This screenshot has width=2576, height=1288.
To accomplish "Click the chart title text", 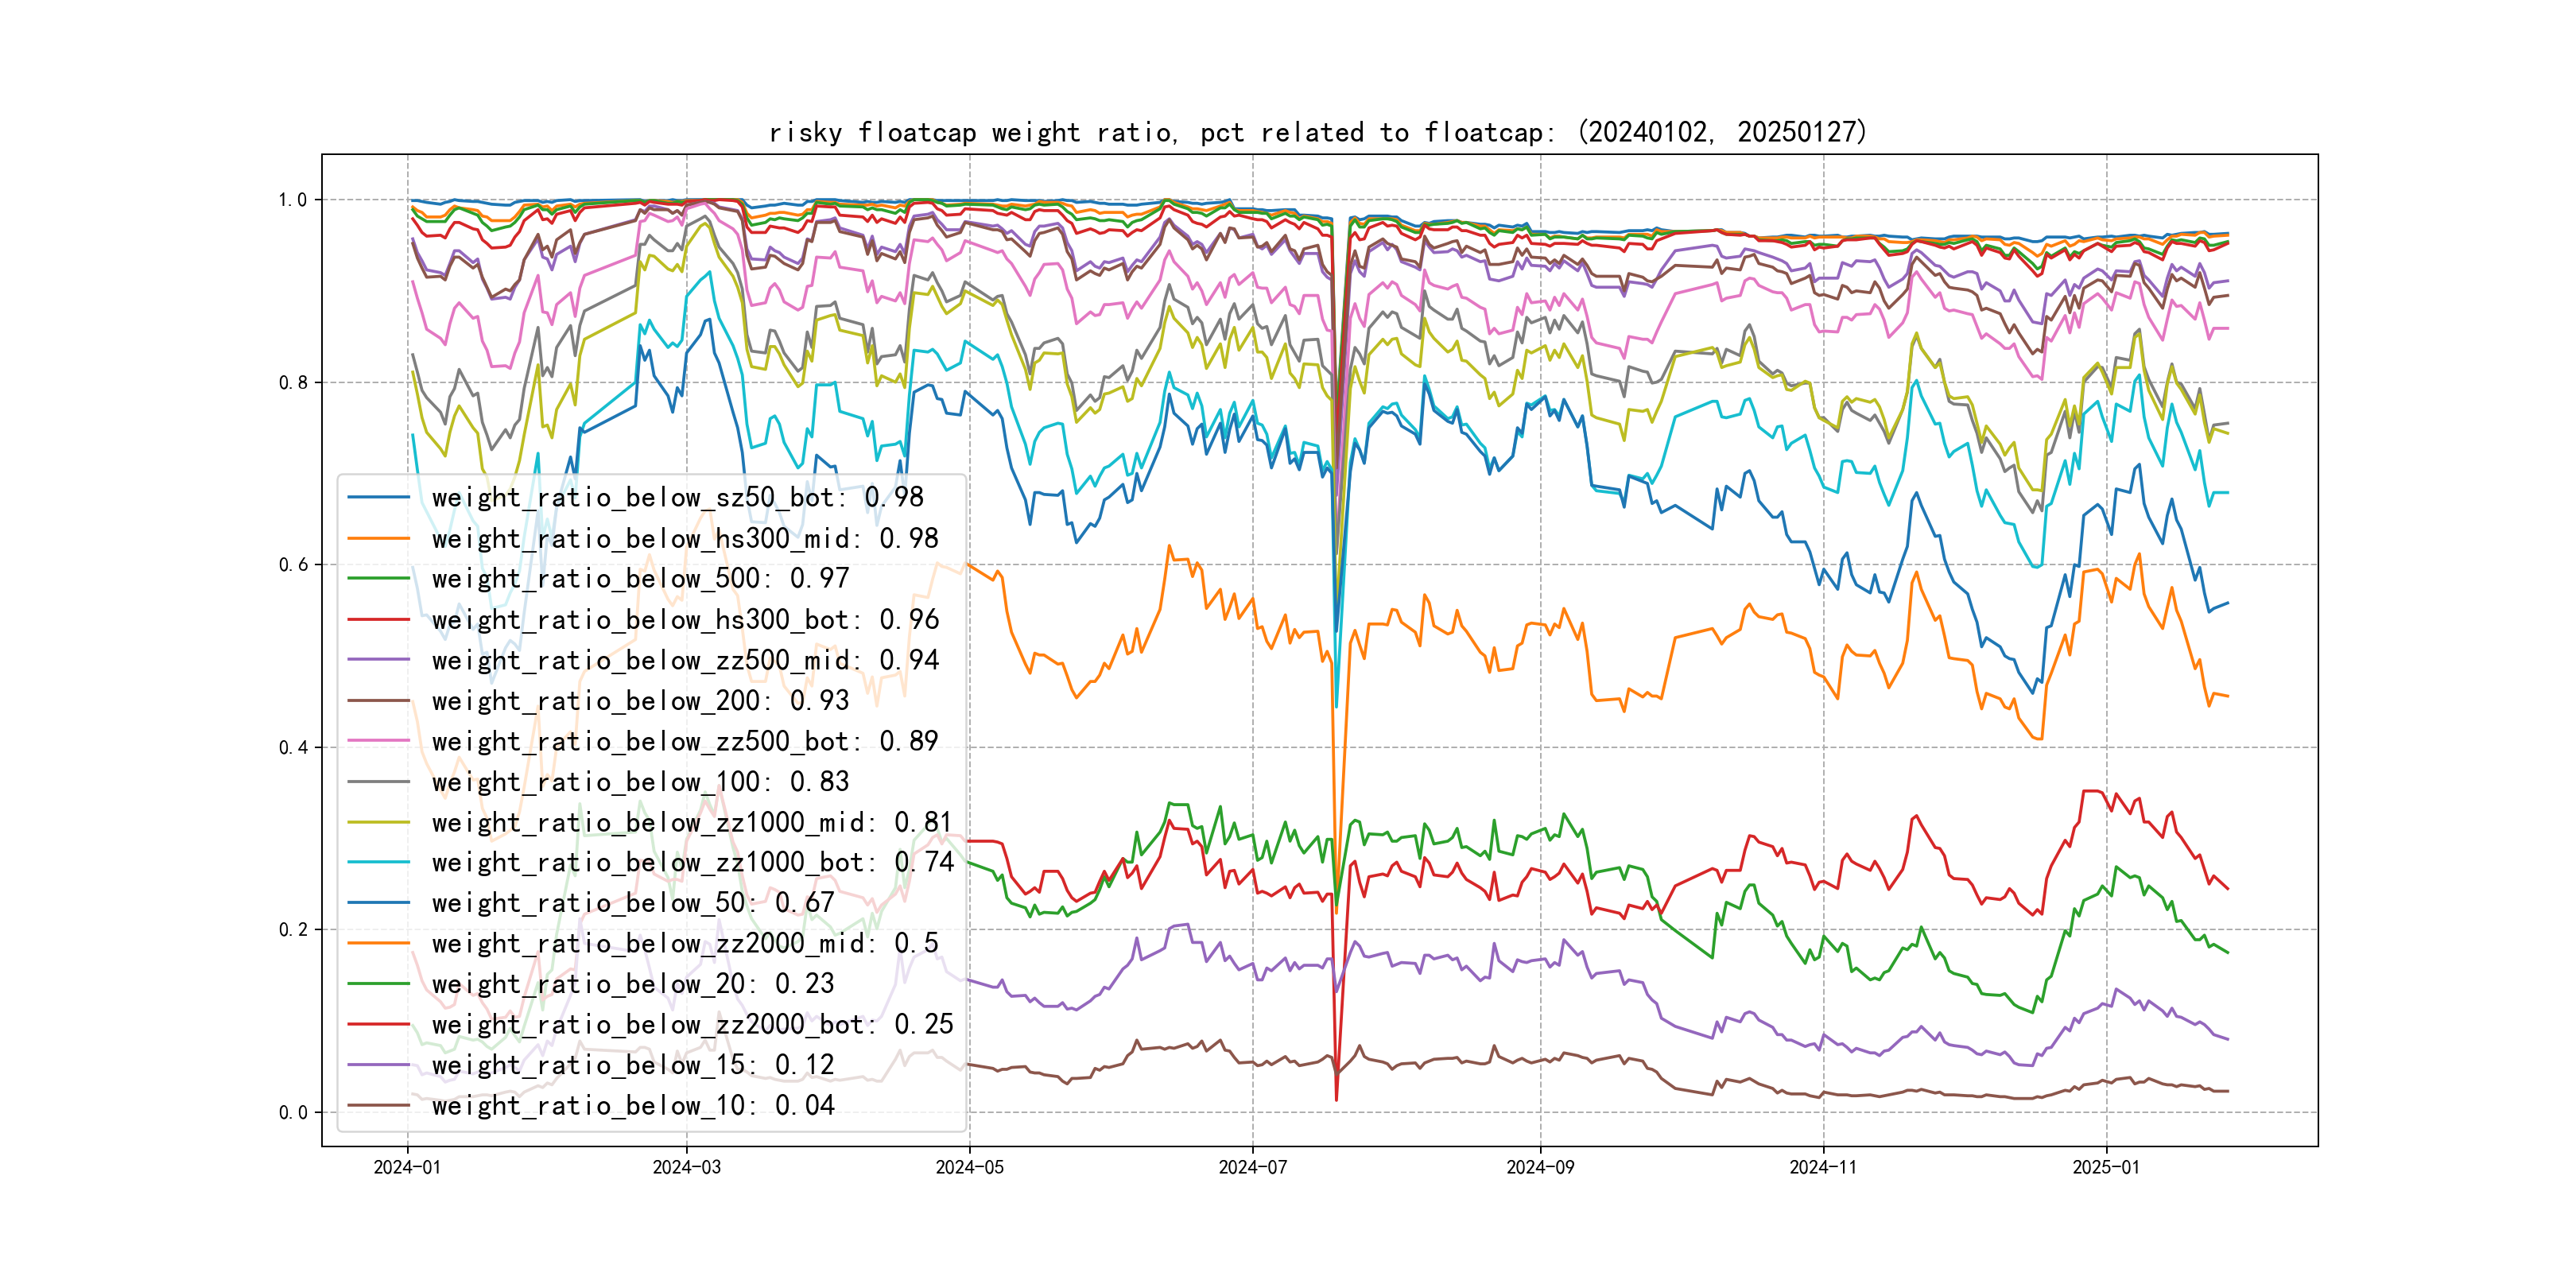I will pyautogui.click(x=1317, y=132).
